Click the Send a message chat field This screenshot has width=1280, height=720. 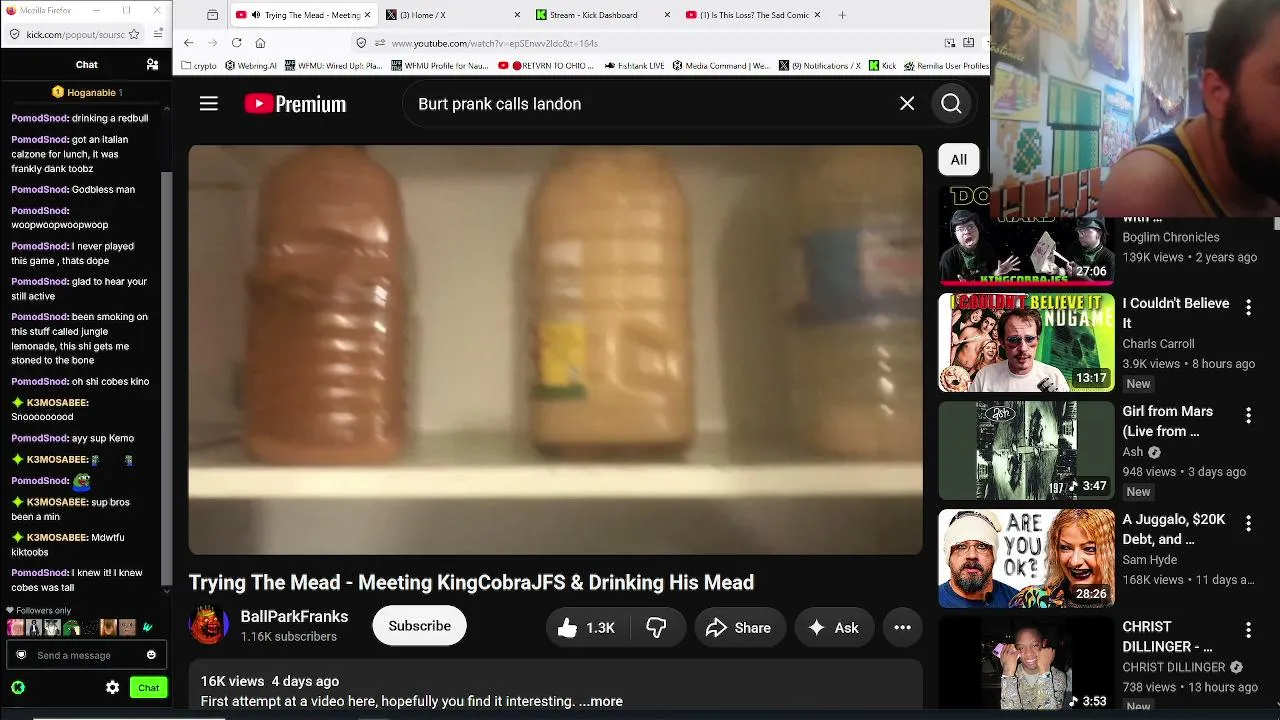(84, 655)
